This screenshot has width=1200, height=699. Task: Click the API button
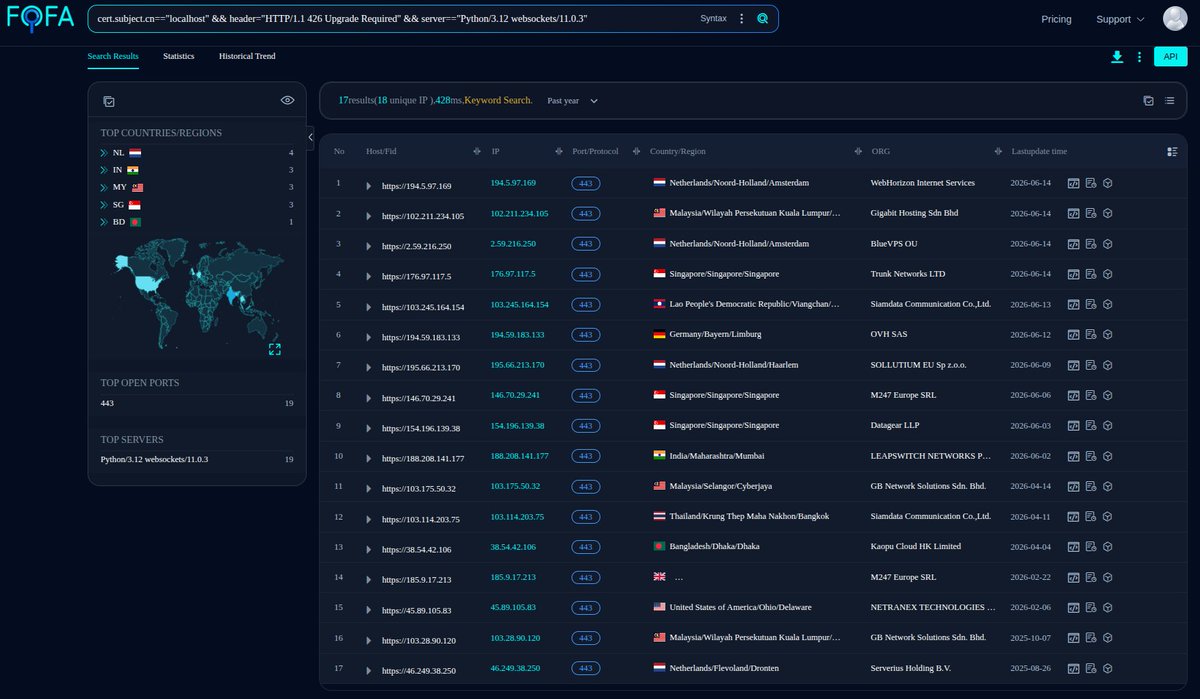[1170, 57]
